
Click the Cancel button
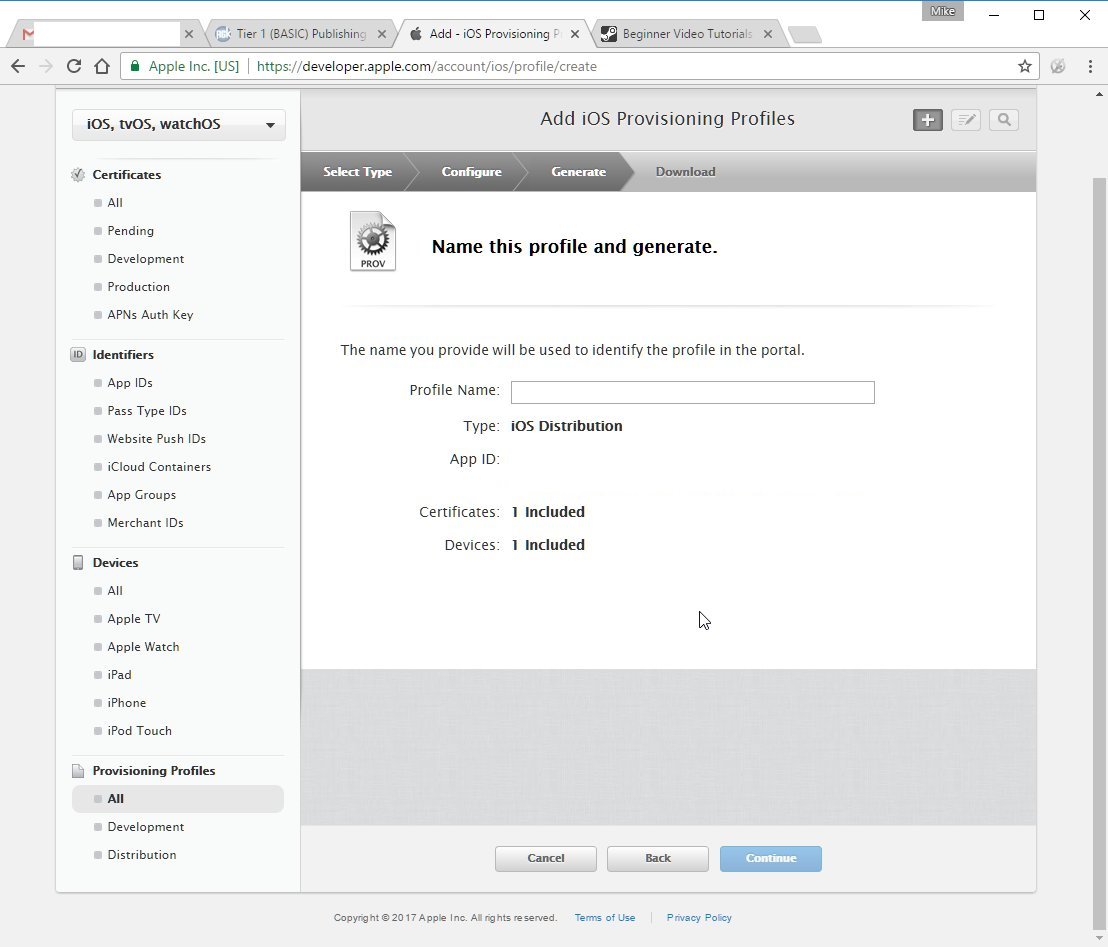coord(546,859)
